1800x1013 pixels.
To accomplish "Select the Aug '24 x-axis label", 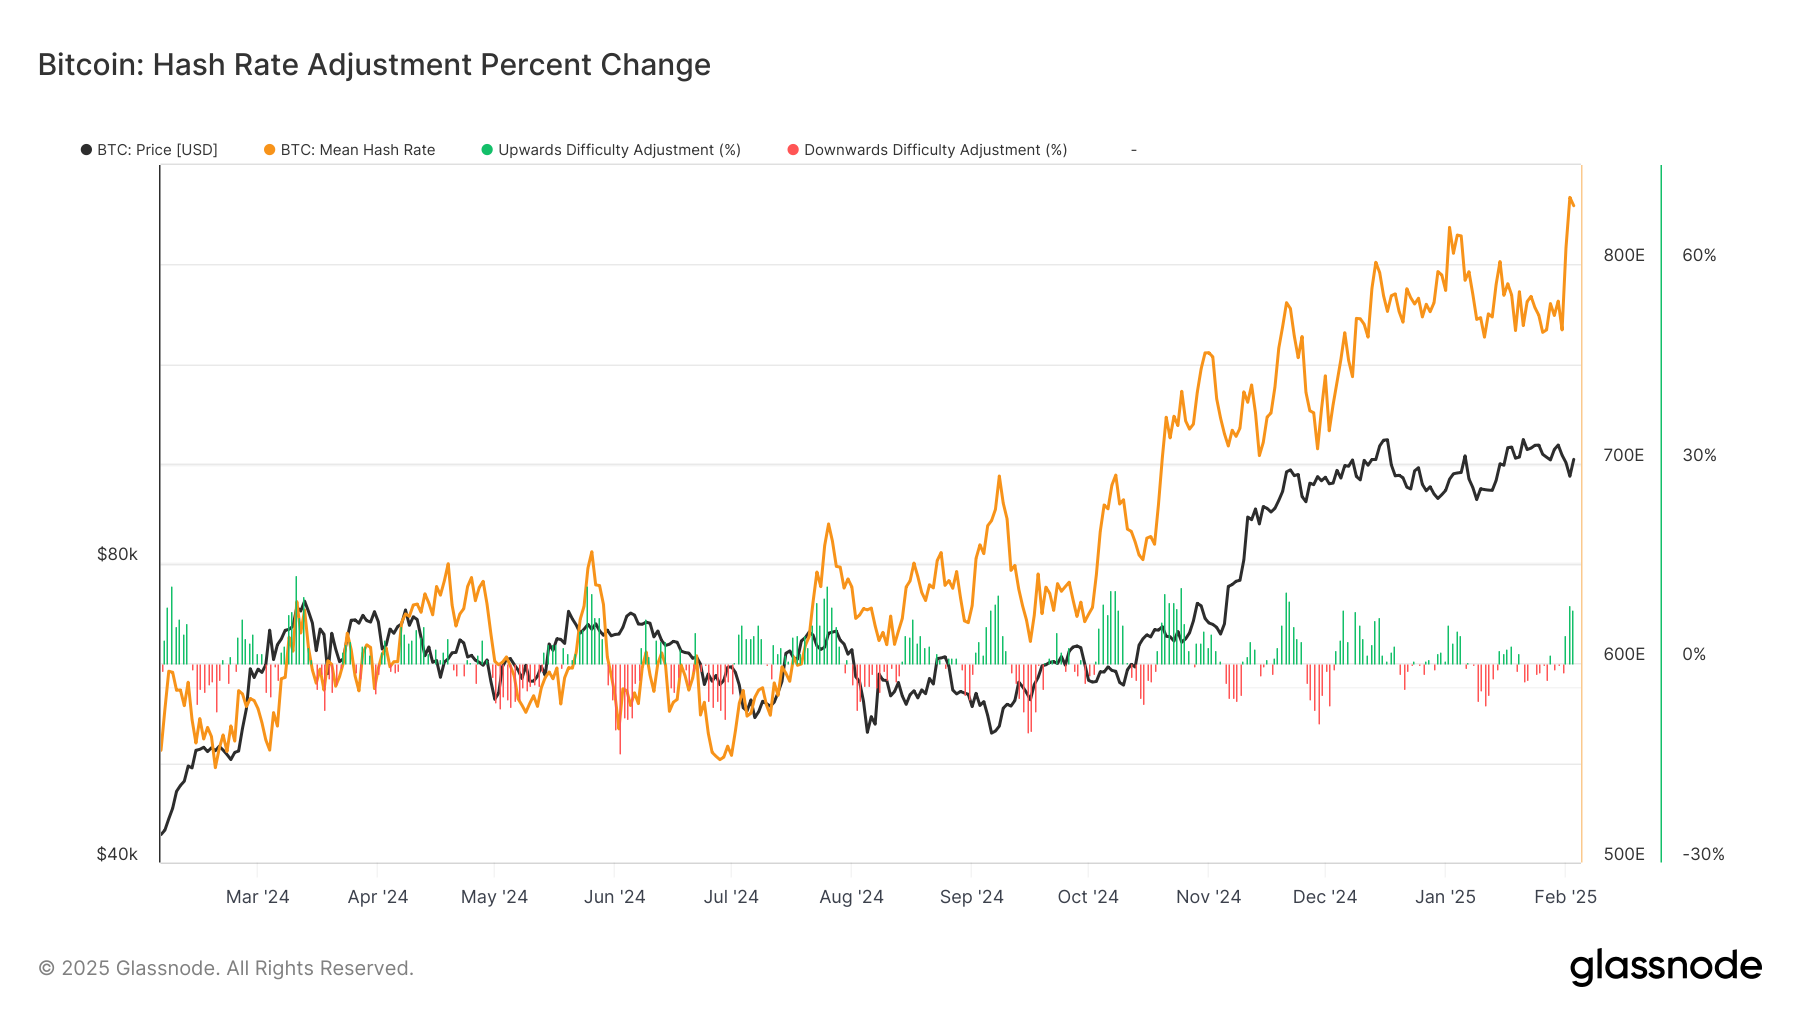I will pyautogui.click(x=851, y=897).
